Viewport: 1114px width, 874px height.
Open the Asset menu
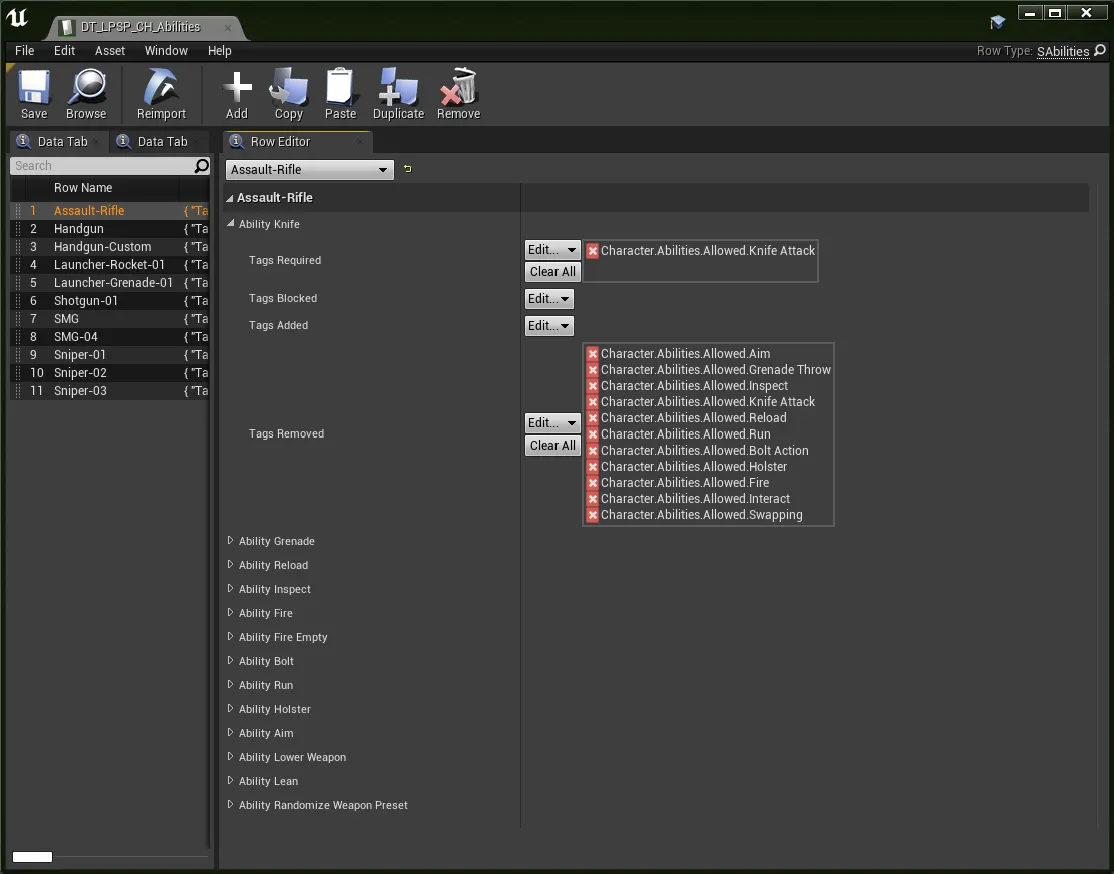click(110, 51)
